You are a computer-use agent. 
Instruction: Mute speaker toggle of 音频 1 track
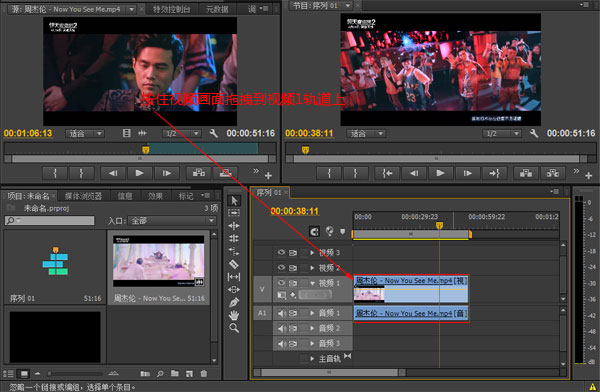(x=281, y=314)
